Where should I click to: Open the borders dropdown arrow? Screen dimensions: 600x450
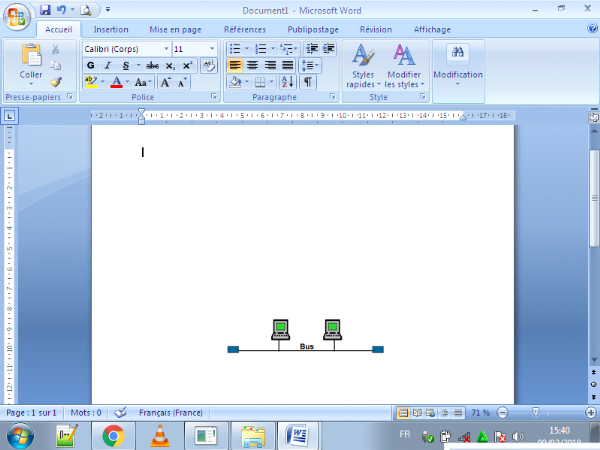point(271,82)
